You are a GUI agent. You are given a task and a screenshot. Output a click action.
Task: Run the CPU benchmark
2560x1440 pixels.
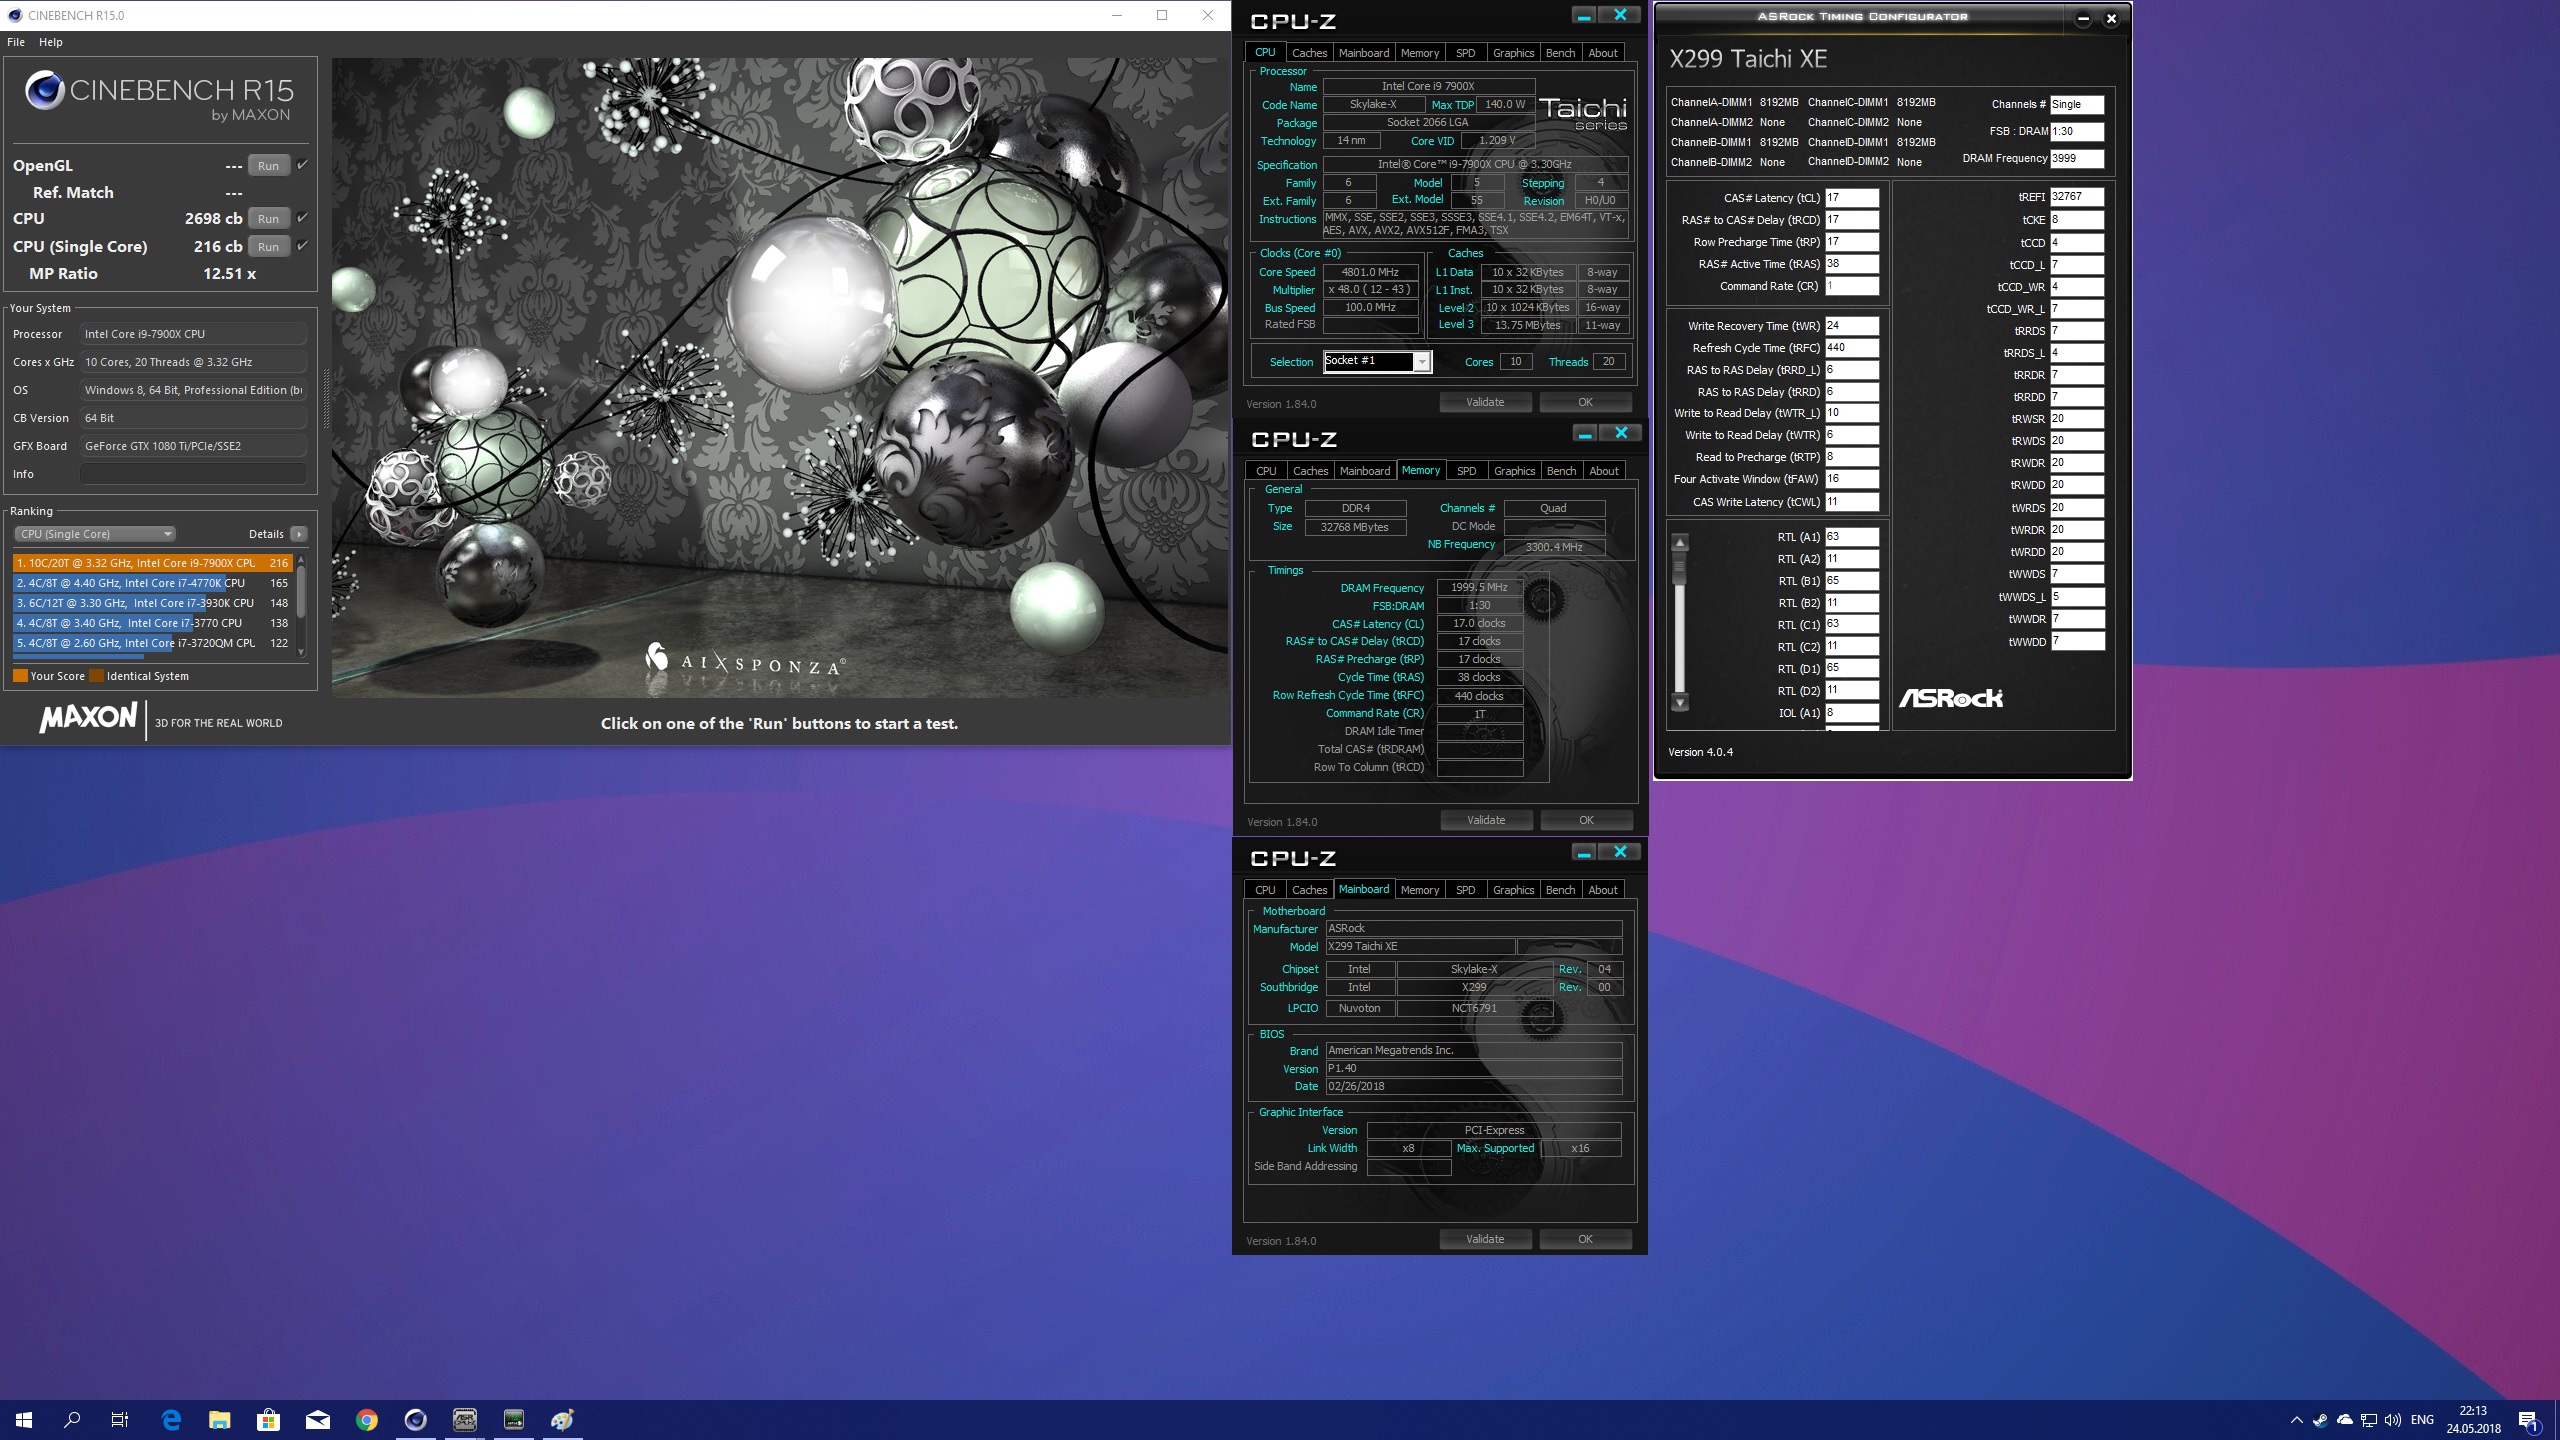tap(268, 219)
